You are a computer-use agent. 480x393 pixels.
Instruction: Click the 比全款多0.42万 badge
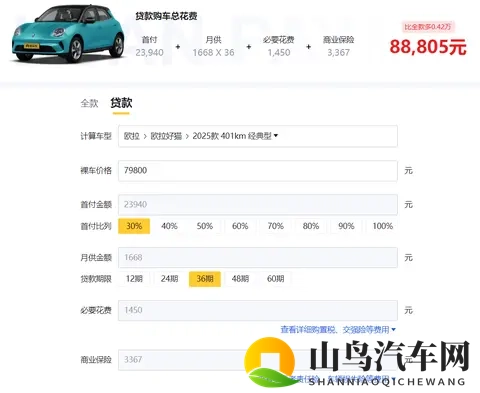pyautogui.click(x=428, y=27)
